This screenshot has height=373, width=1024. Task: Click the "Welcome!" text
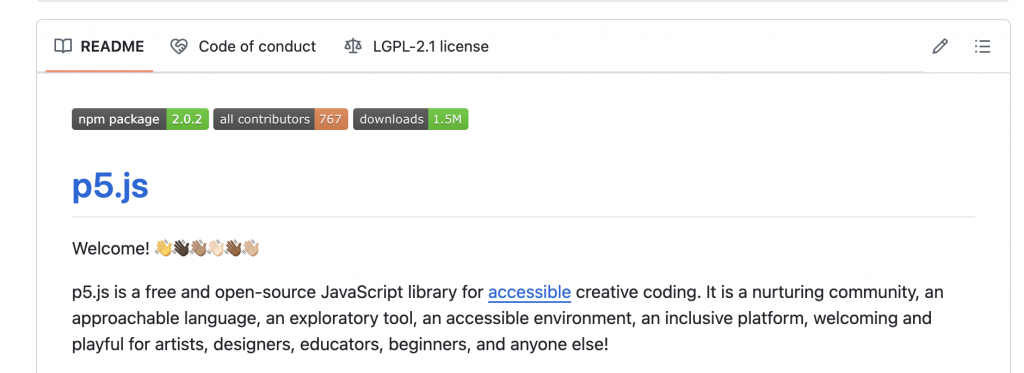(111, 249)
